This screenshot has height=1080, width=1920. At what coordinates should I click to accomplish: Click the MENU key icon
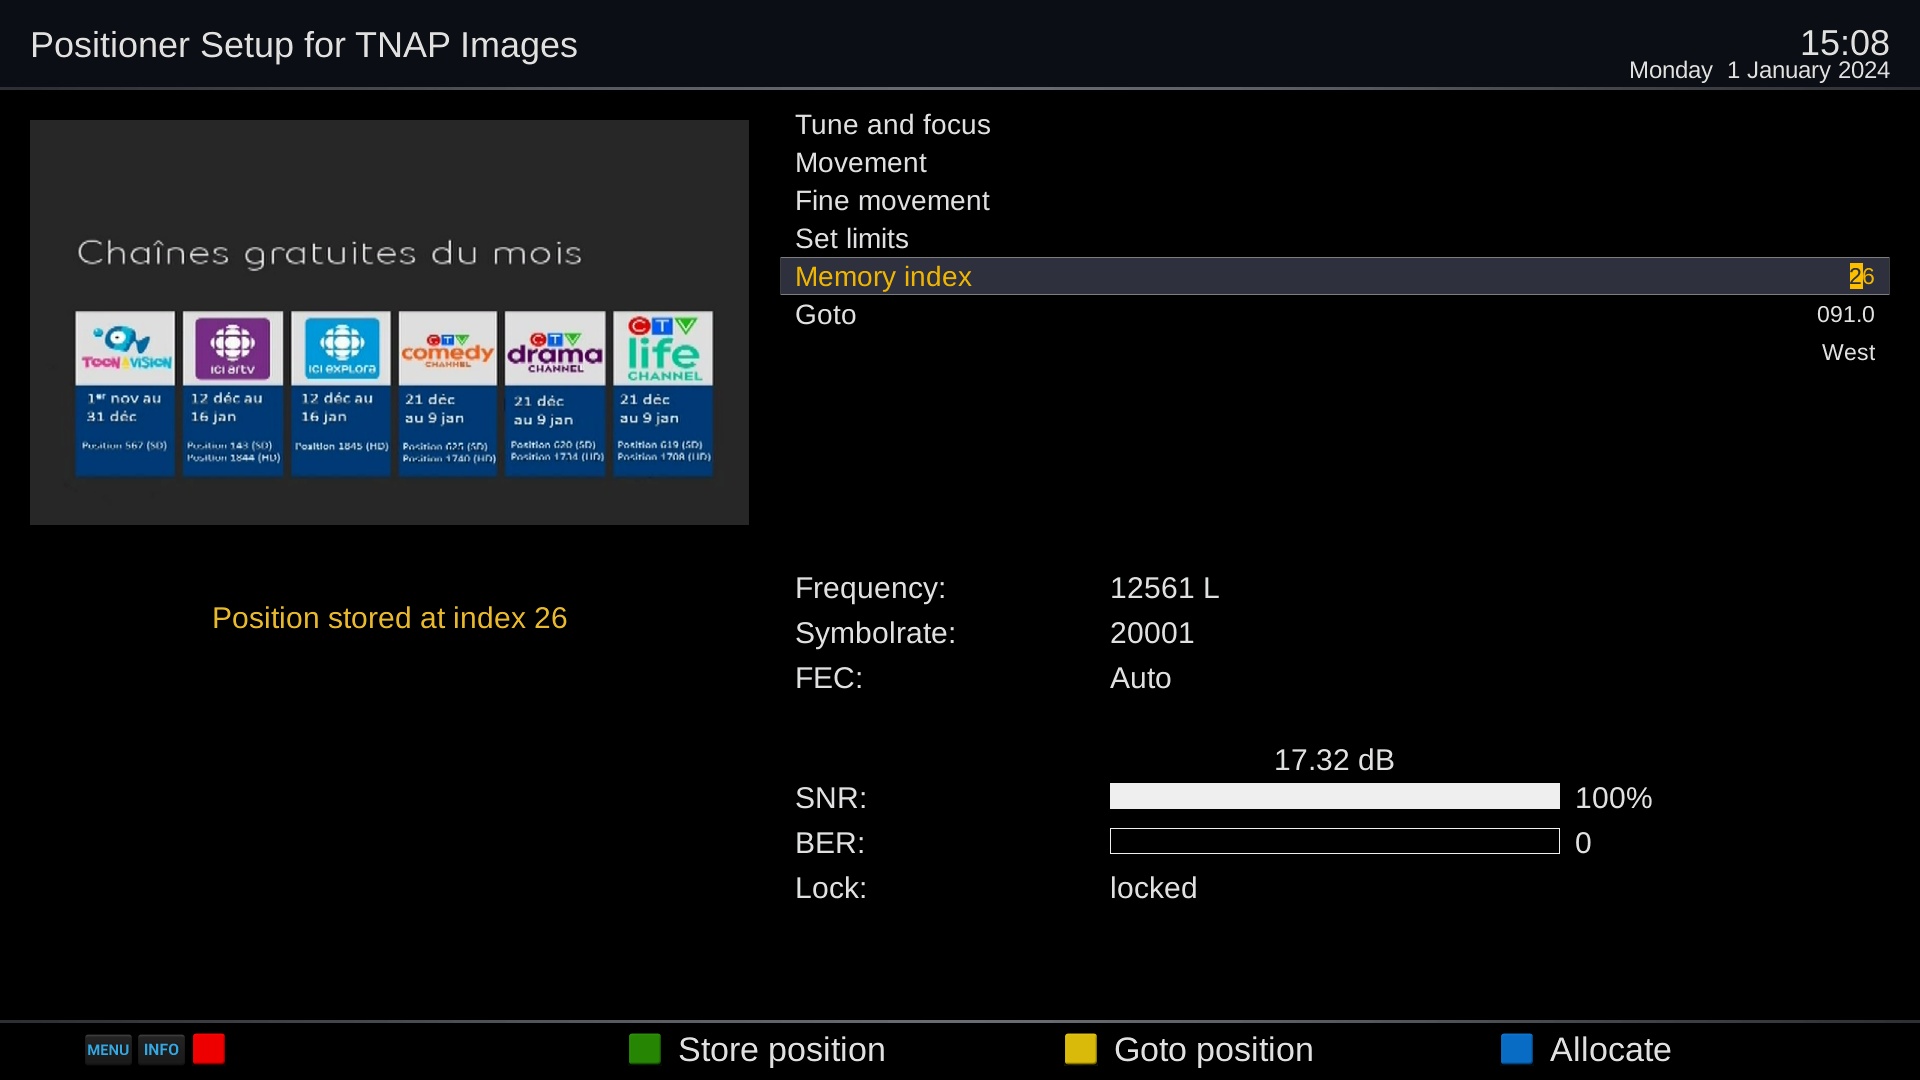[108, 1049]
